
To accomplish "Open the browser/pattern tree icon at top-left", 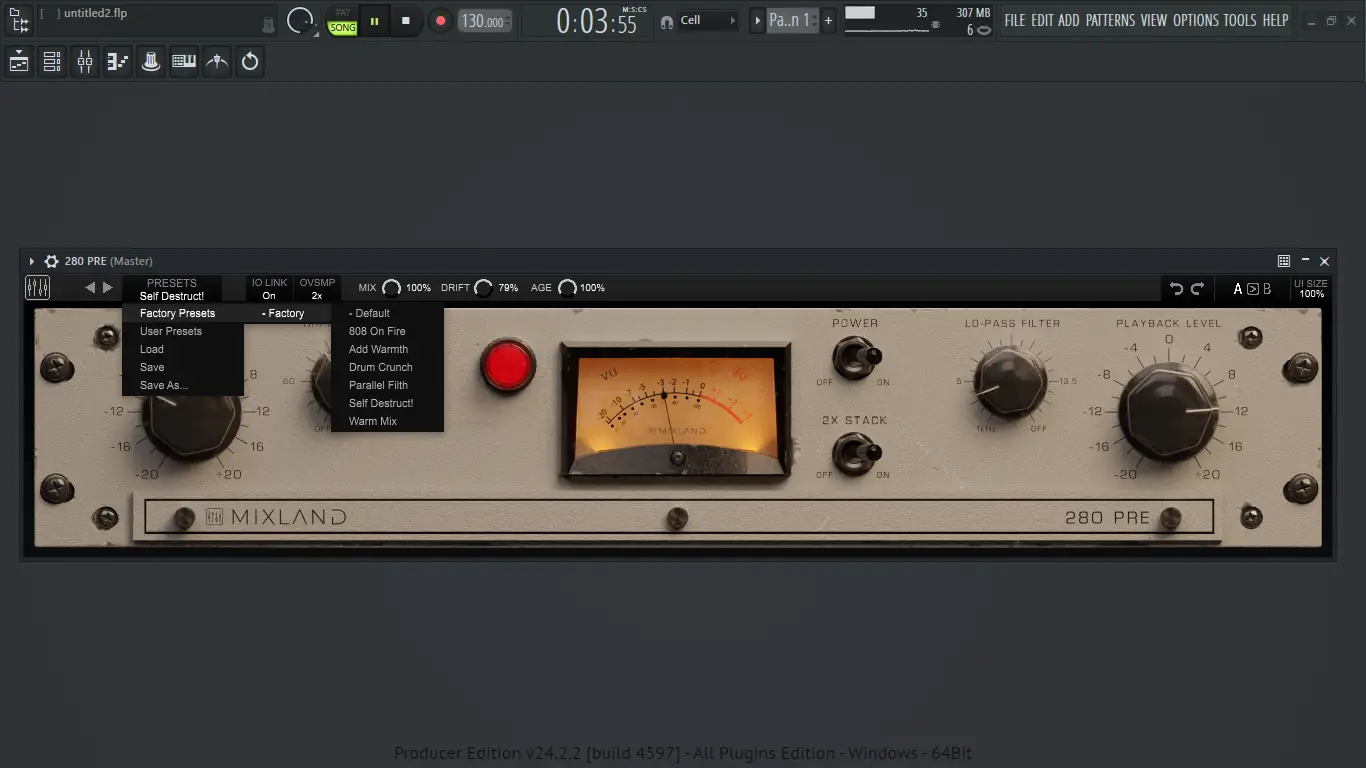I will point(19,20).
